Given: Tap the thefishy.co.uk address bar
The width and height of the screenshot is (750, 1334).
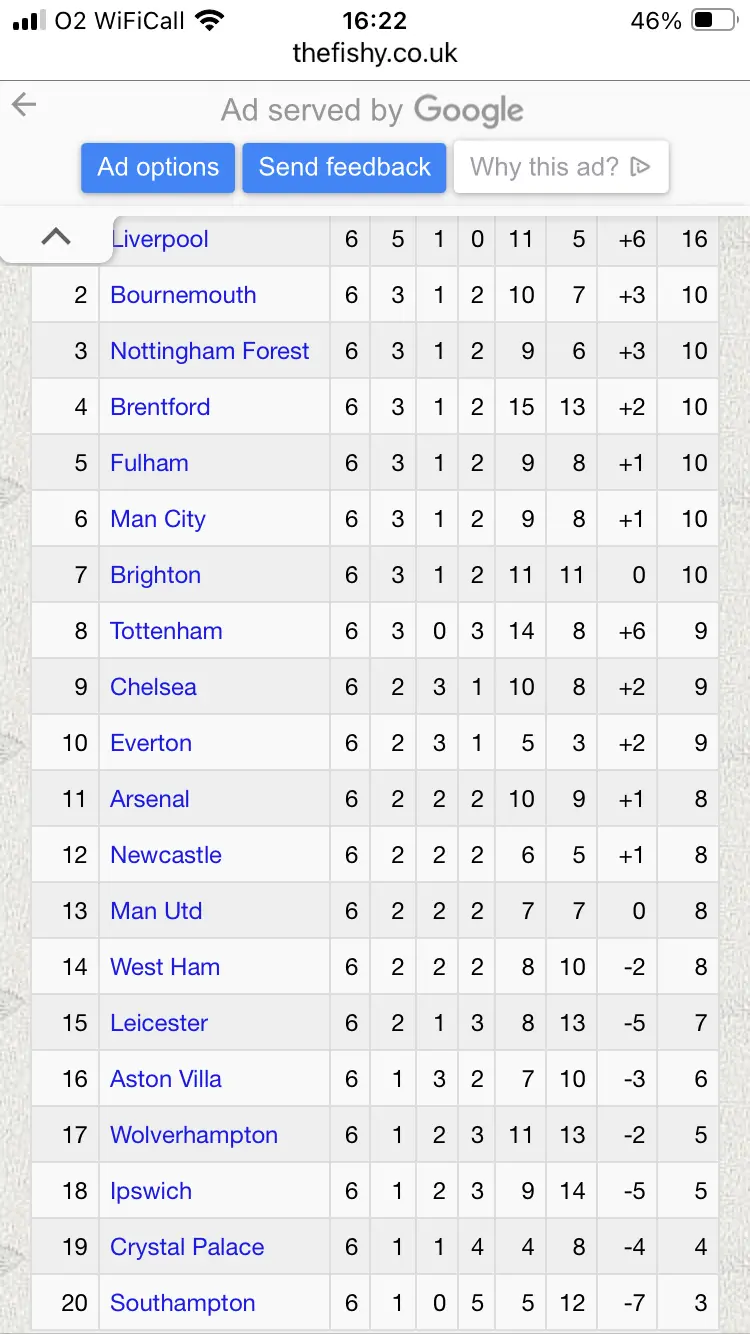Looking at the screenshot, I should coord(375,53).
